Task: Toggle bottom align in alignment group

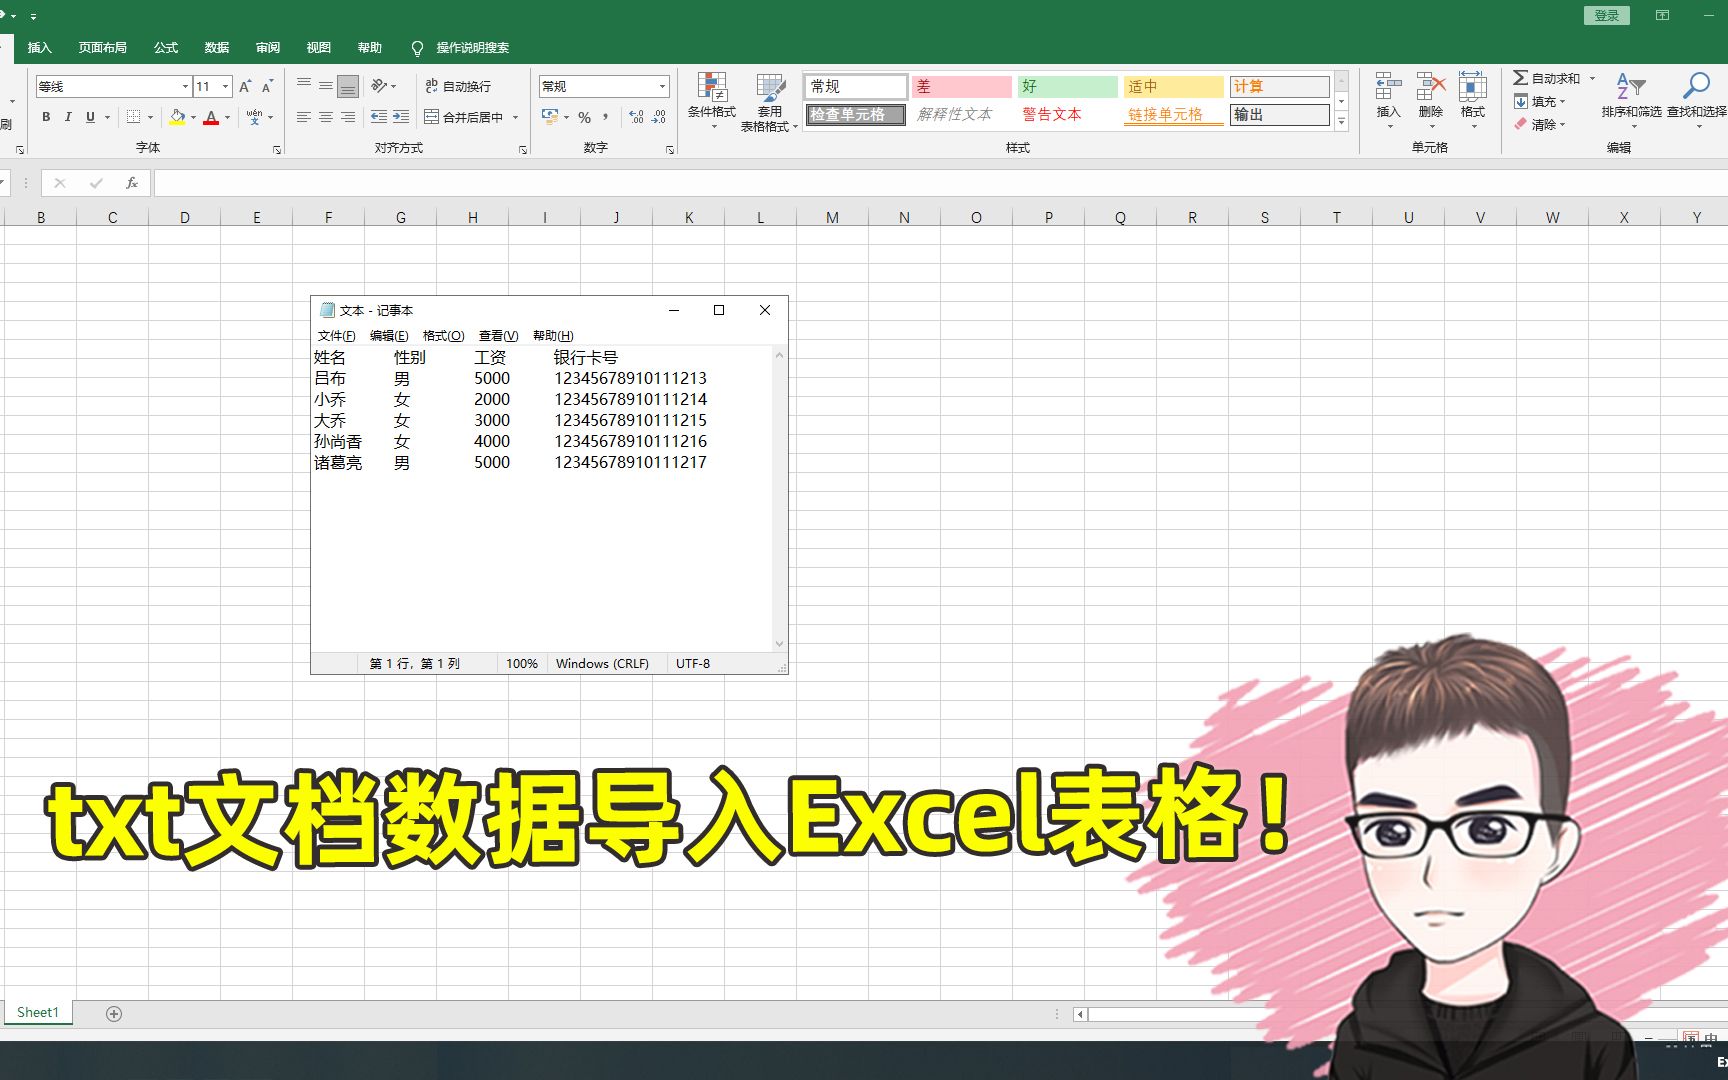Action: point(348,86)
